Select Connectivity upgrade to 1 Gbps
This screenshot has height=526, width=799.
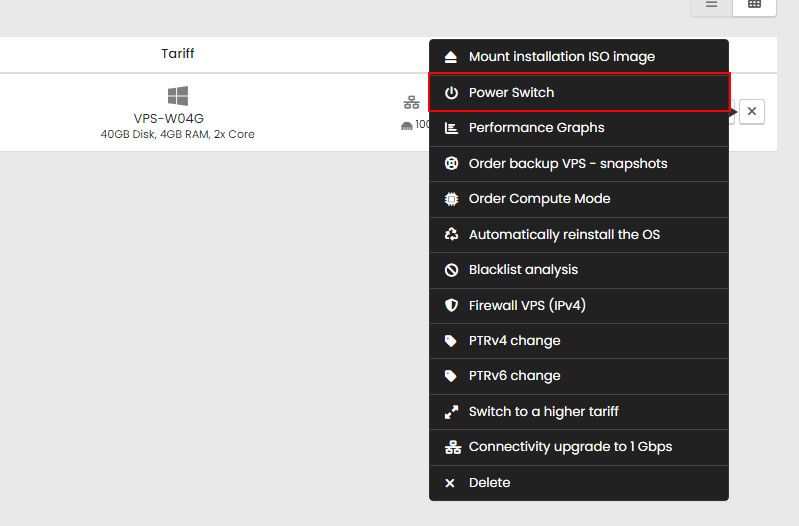pos(579,447)
